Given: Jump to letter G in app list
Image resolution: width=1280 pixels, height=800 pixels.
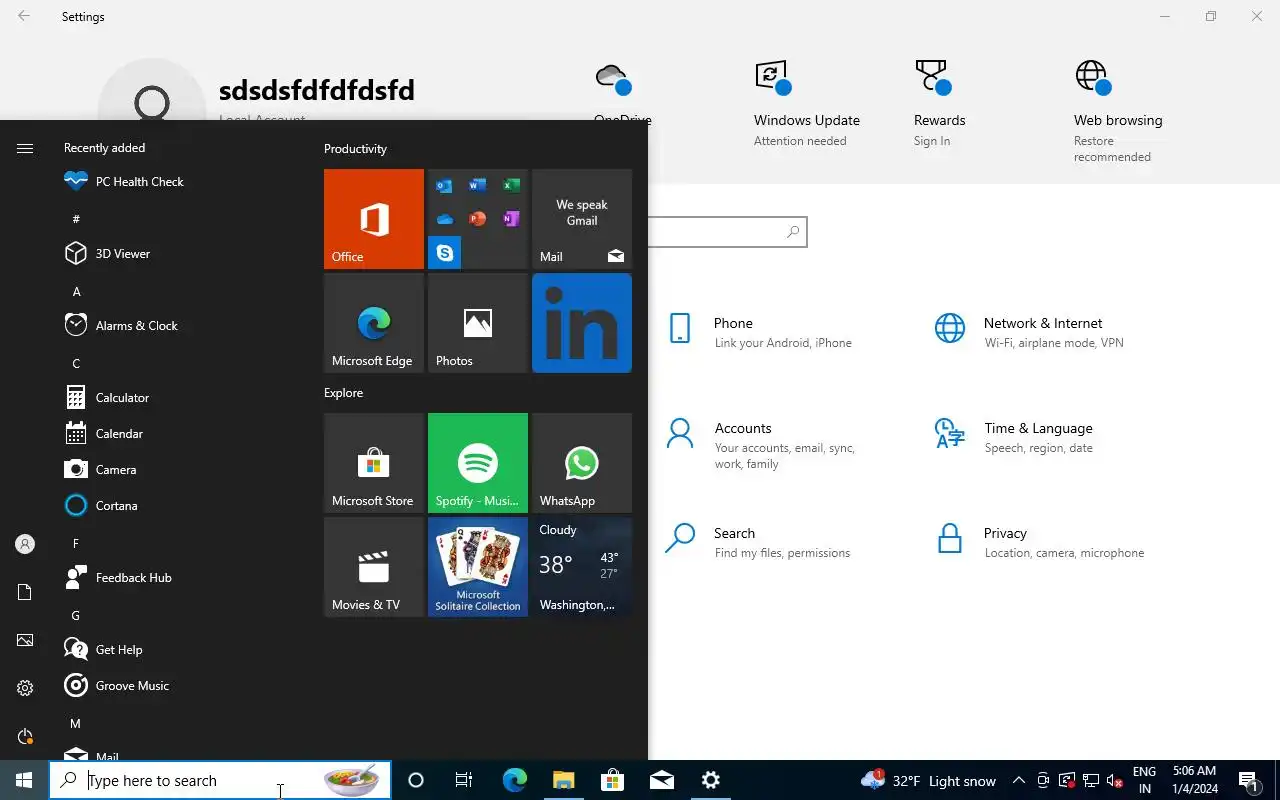Looking at the screenshot, I should 77,615.
